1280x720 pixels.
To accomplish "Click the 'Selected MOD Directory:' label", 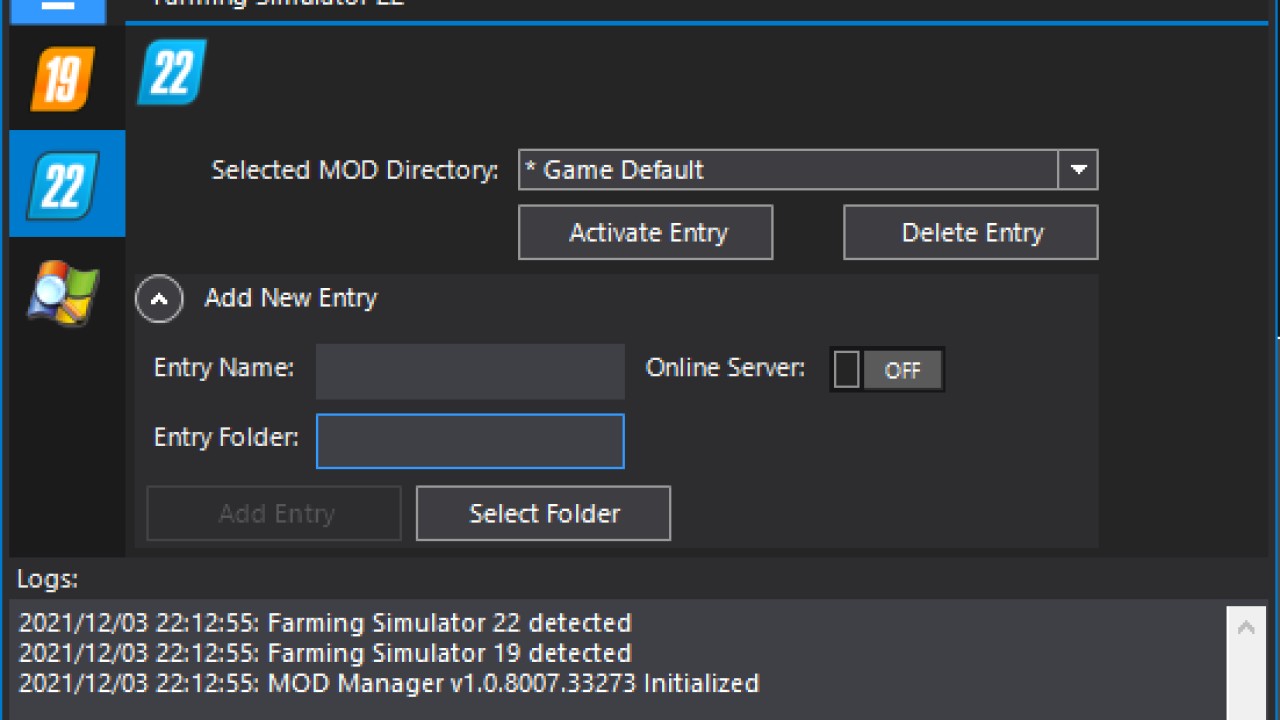I will 355,170.
